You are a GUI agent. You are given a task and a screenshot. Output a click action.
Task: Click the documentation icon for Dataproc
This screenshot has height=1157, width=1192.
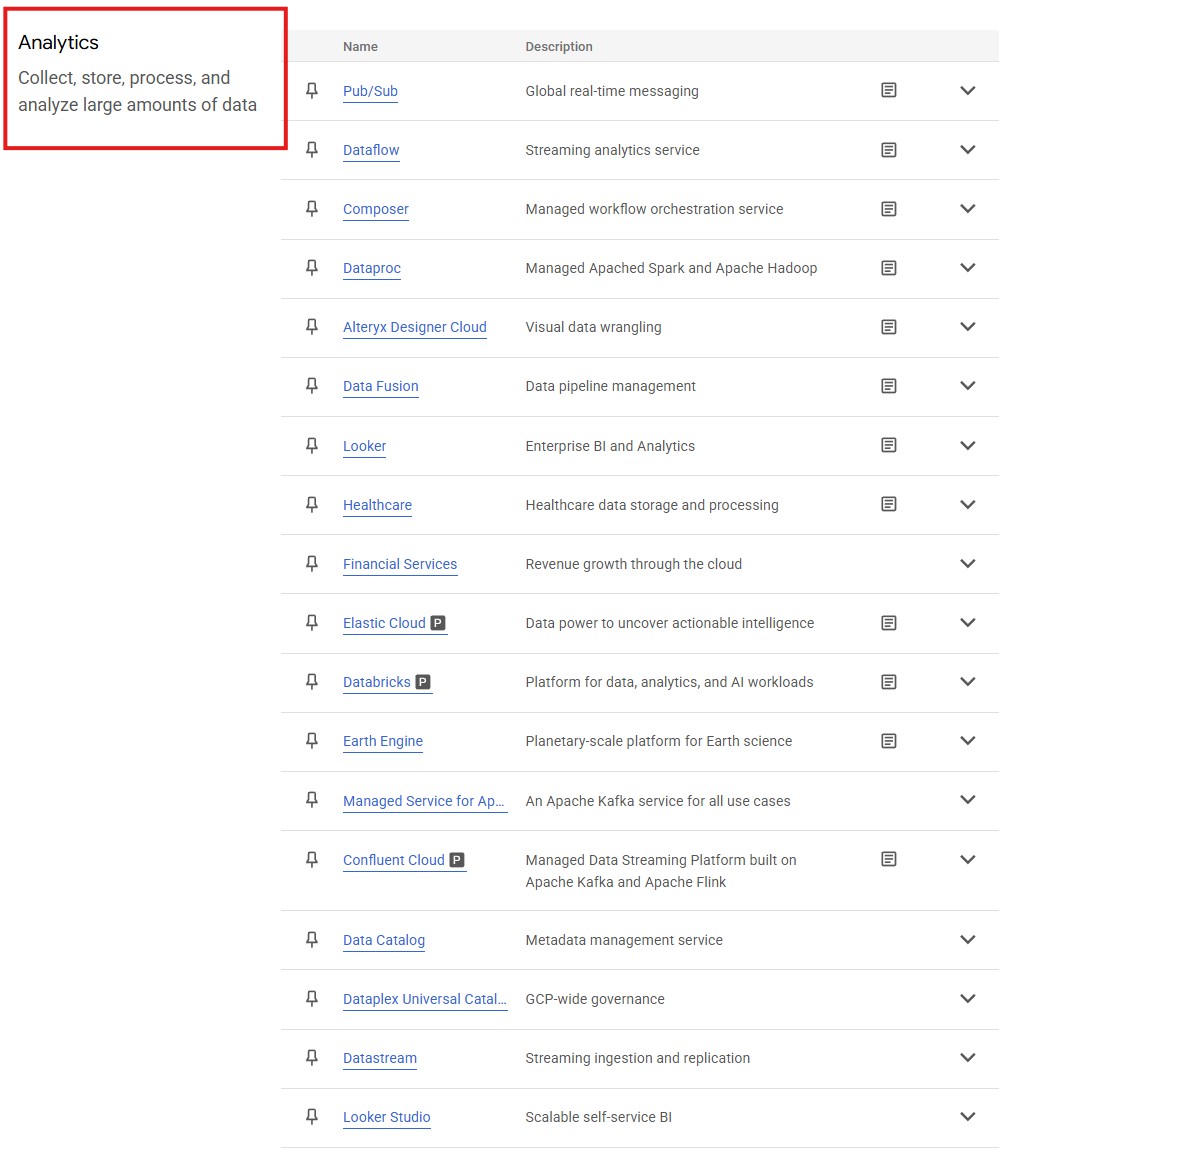click(x=888, y=268)
